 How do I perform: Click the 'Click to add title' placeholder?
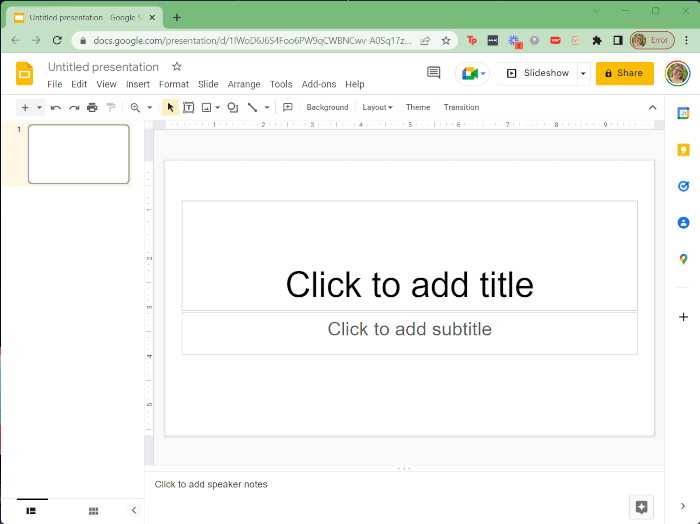pos(409,256)
